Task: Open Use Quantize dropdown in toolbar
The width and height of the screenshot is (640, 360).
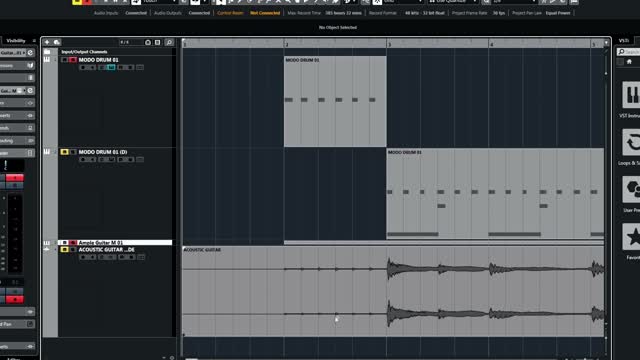Action: point(453,2)
